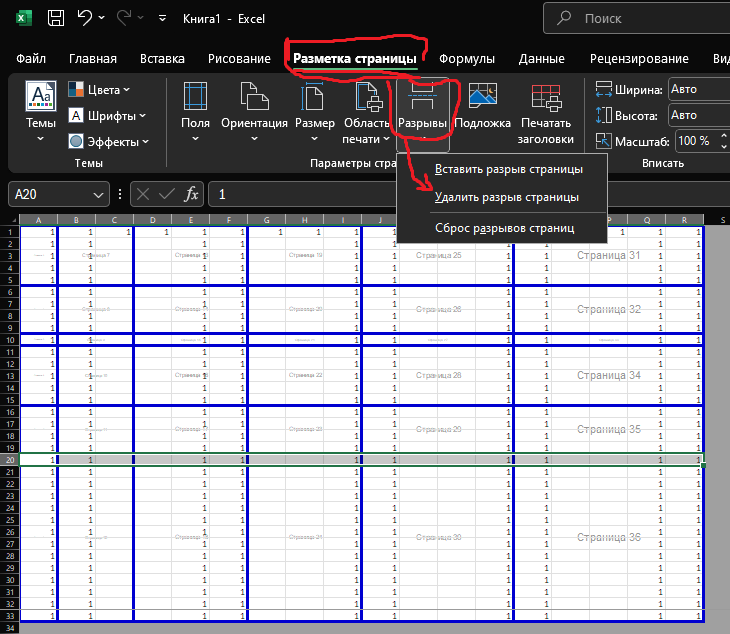The height and width of the screenshot is (634, 730).
Task: Click the Save icon in title bar
Action: click(56, 18)
